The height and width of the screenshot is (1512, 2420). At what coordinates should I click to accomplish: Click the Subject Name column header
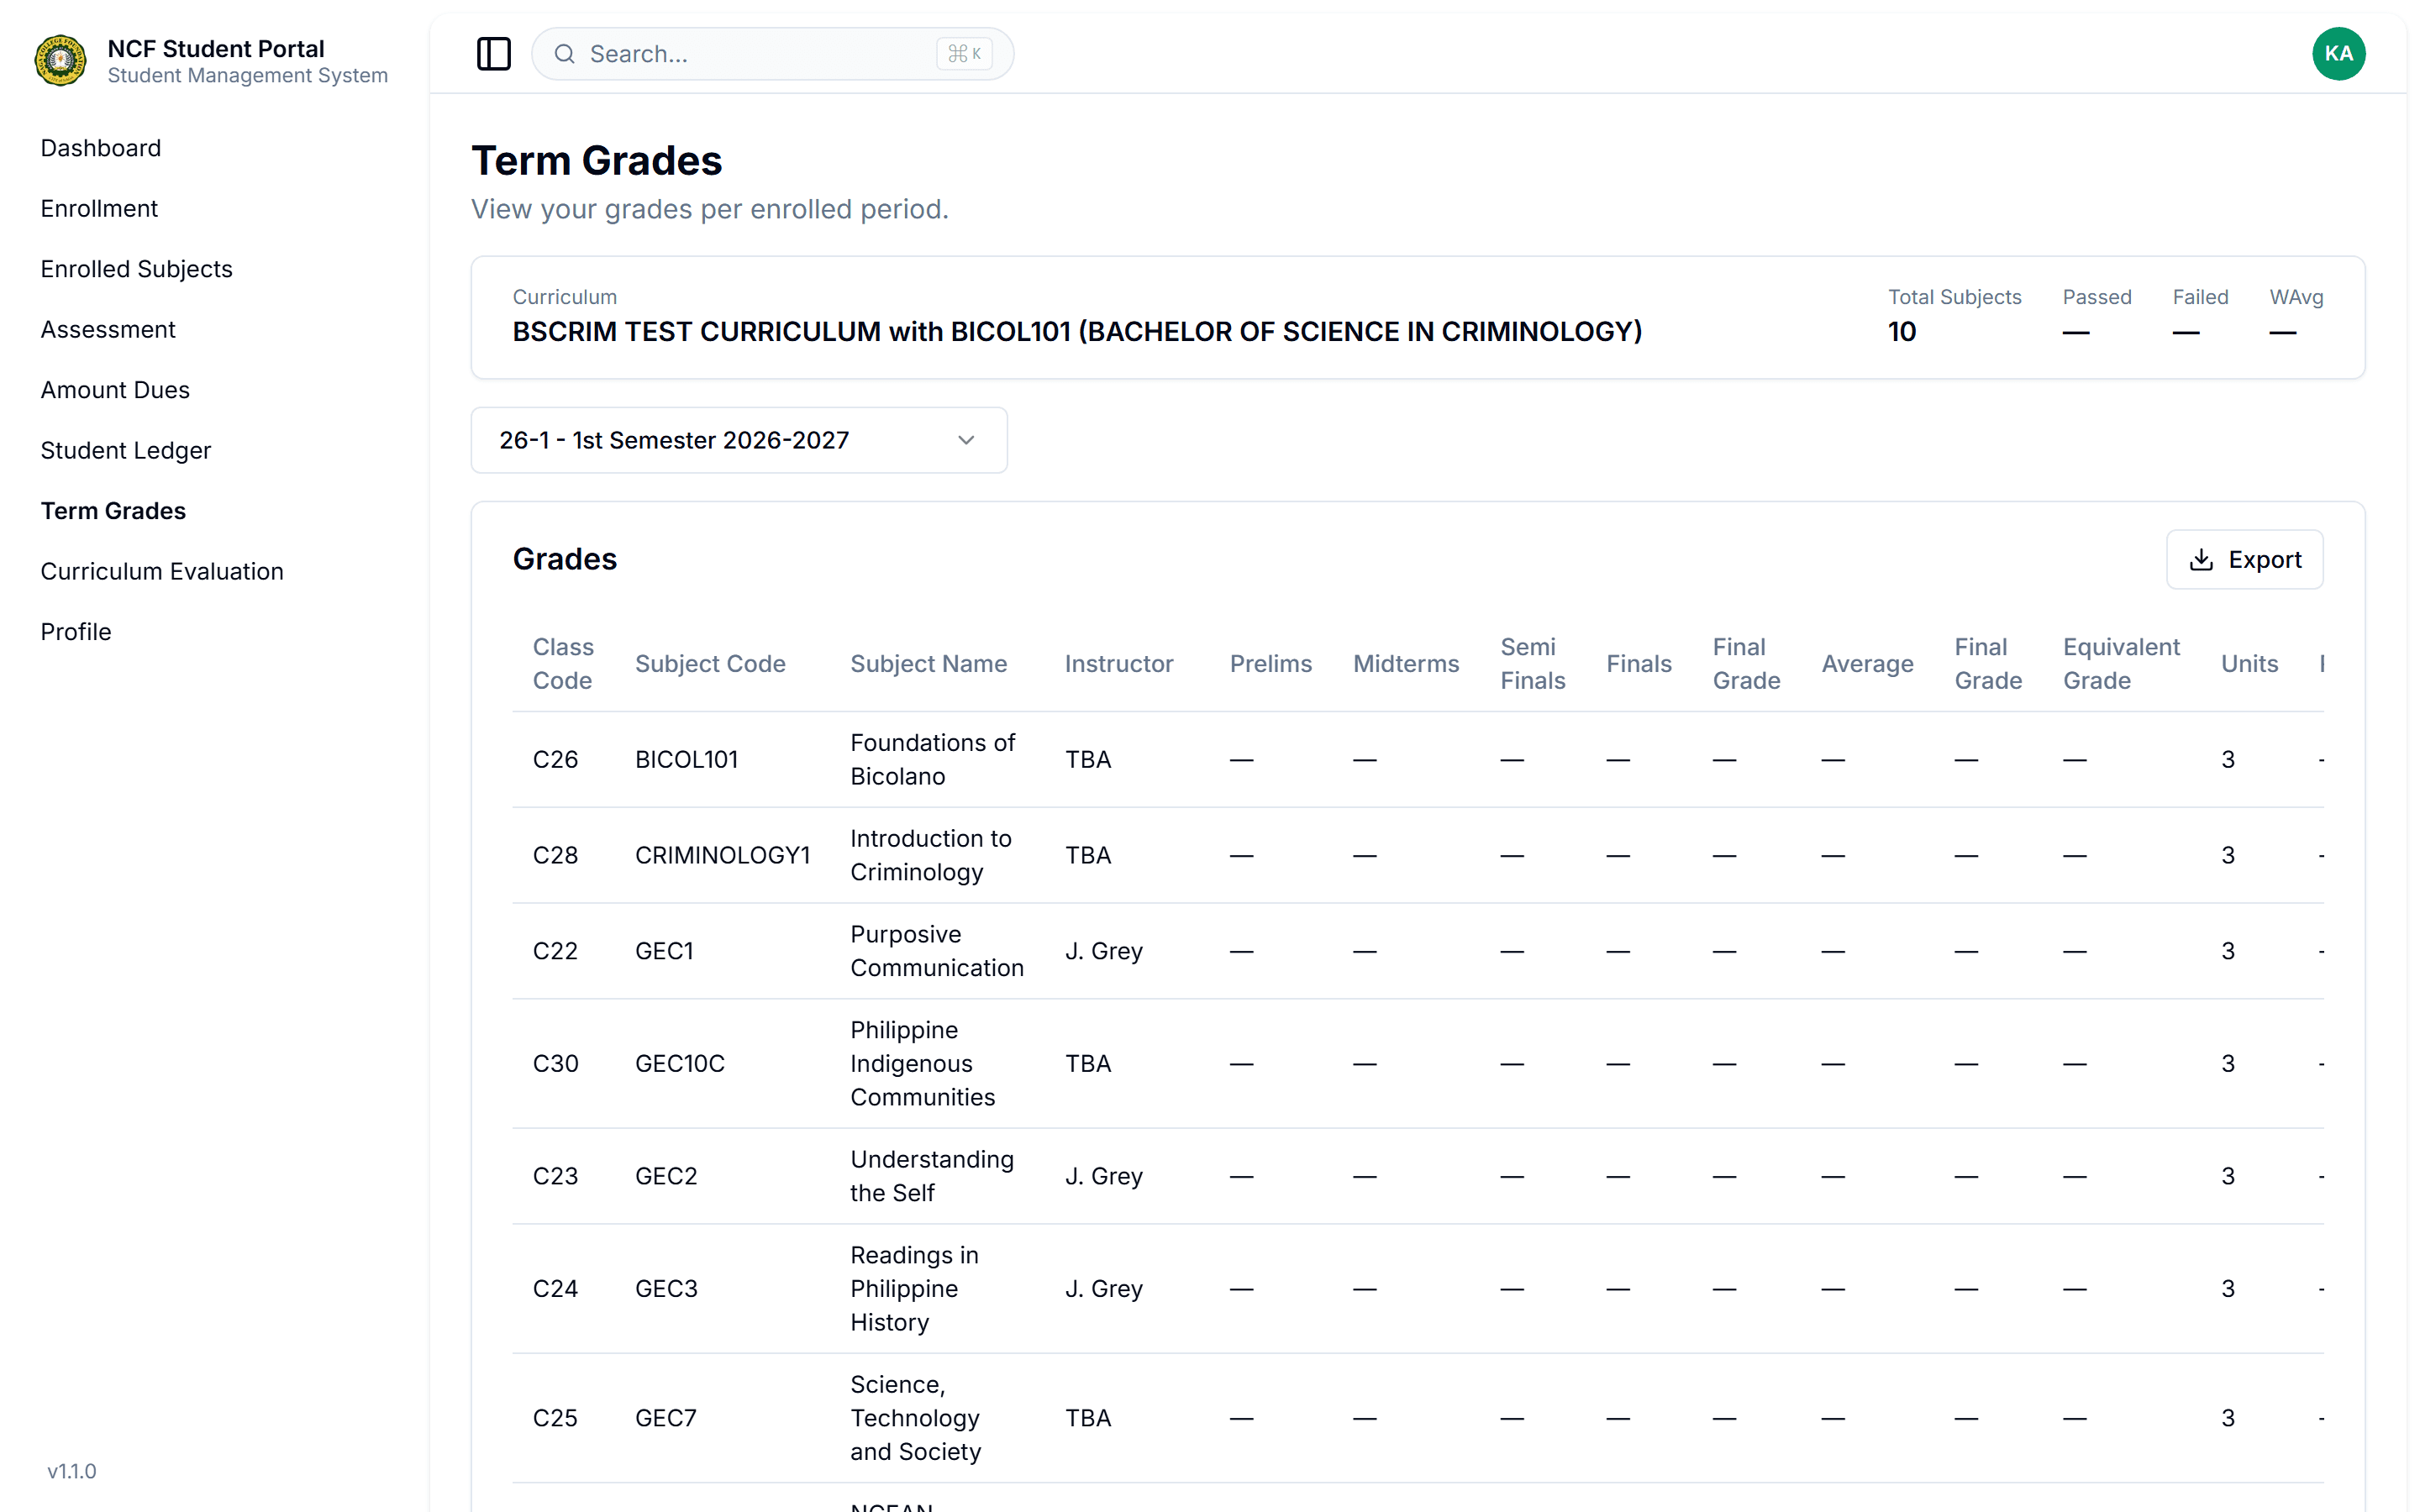[x=928, y=664]
